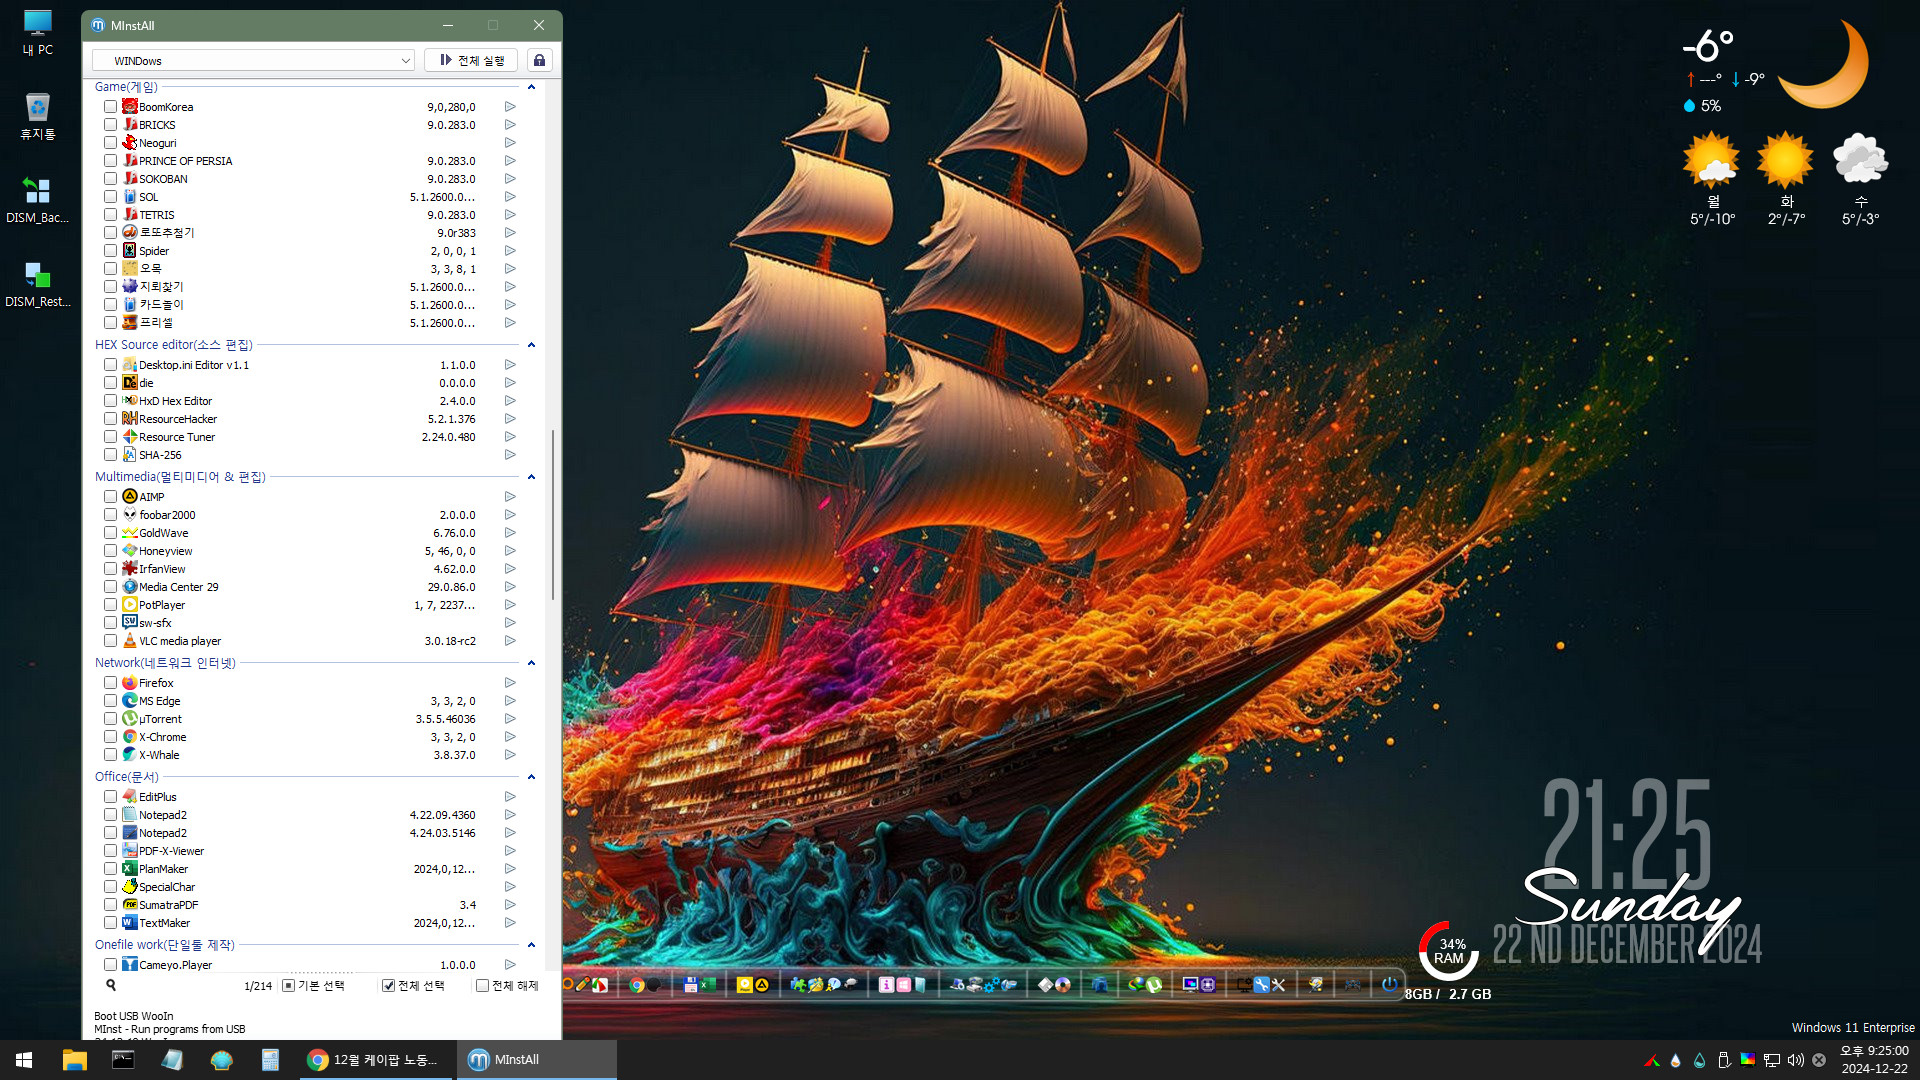The height and width of the screenshot is (1080, 1920).
Task: Select the Cameyo.Player entry
Action: (x=175, y=965)
